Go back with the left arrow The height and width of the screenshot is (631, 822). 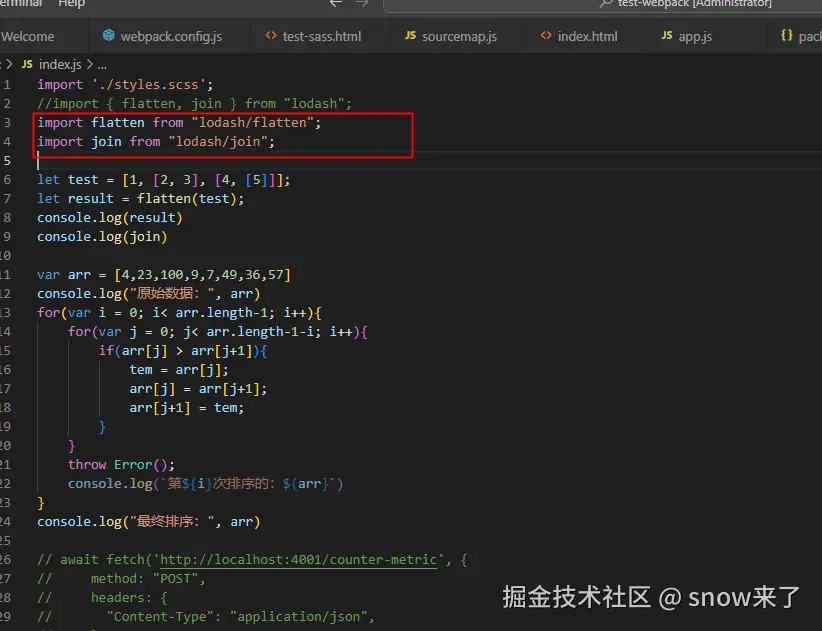coord(336,3)
